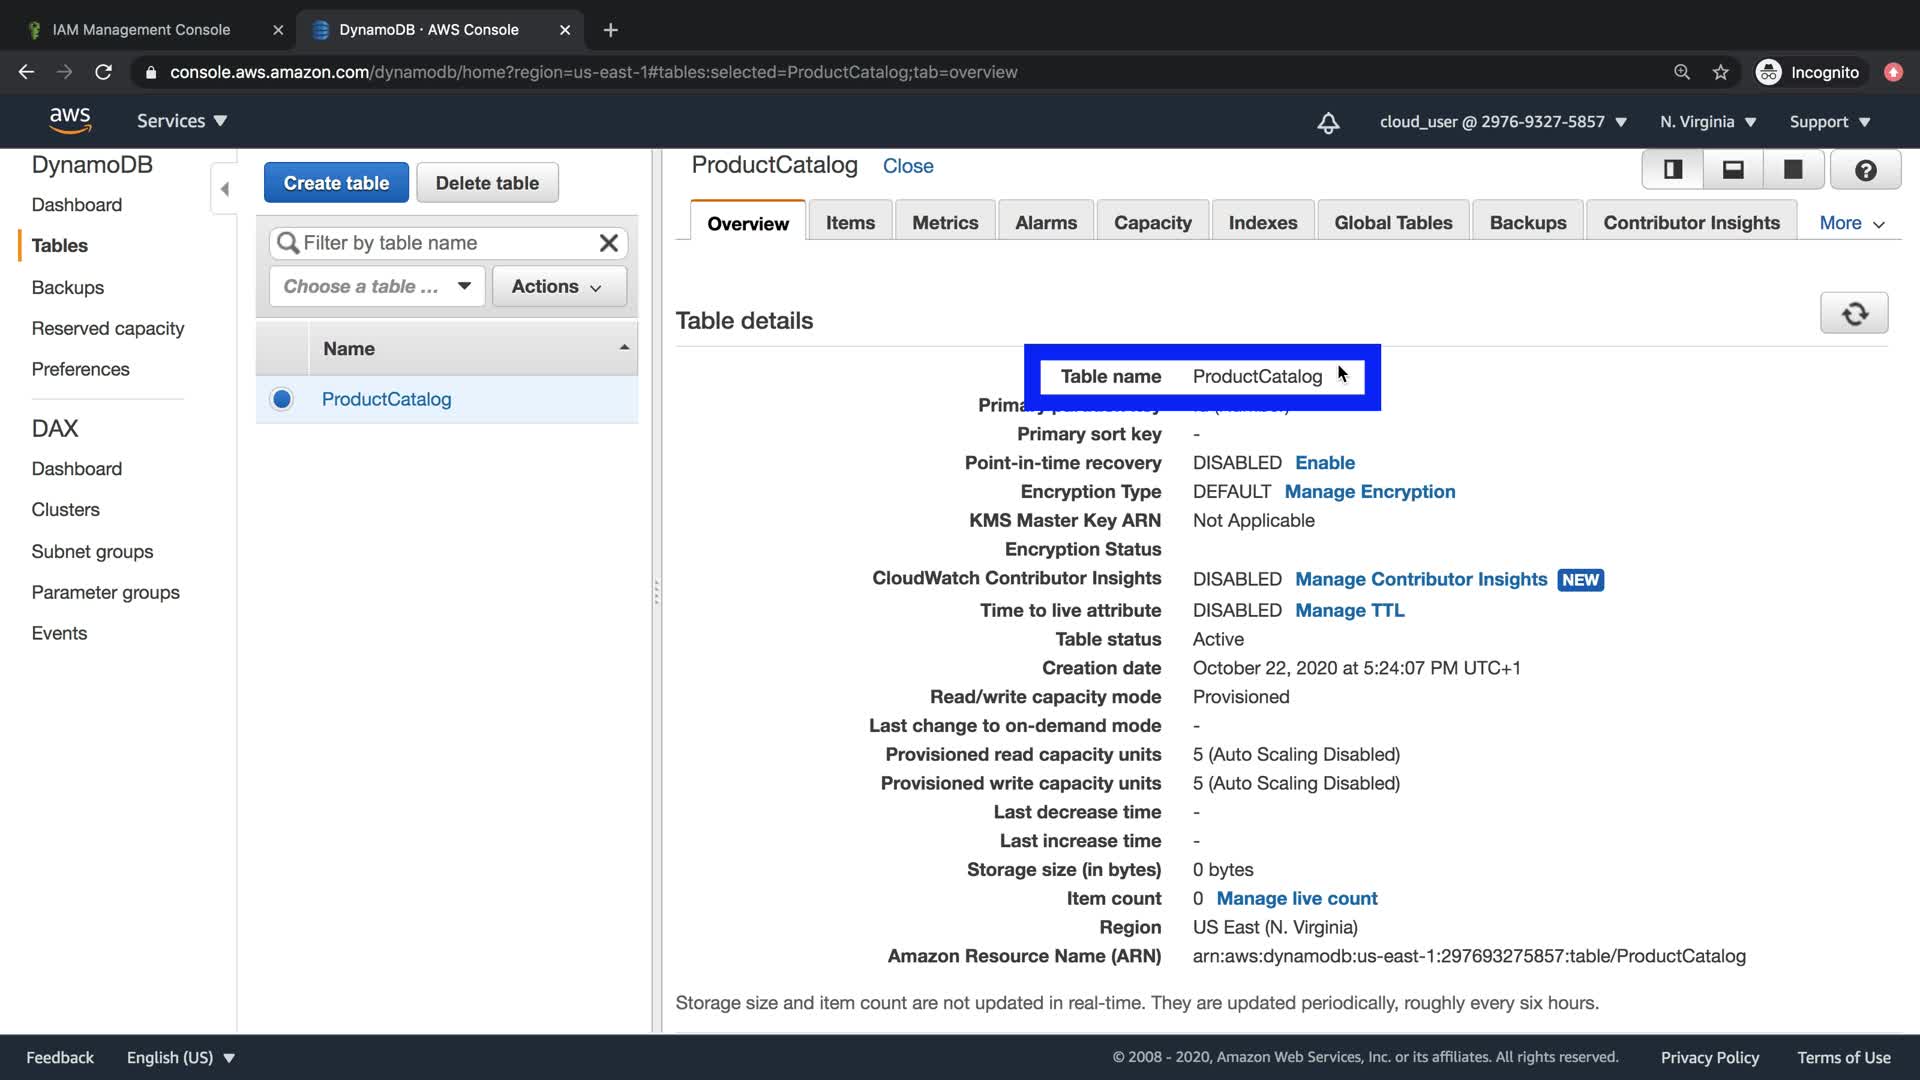The height and width of the screenshot is (1080, 1920).
Task: Open the notifications bell icon
Action: coord(1328,123)
